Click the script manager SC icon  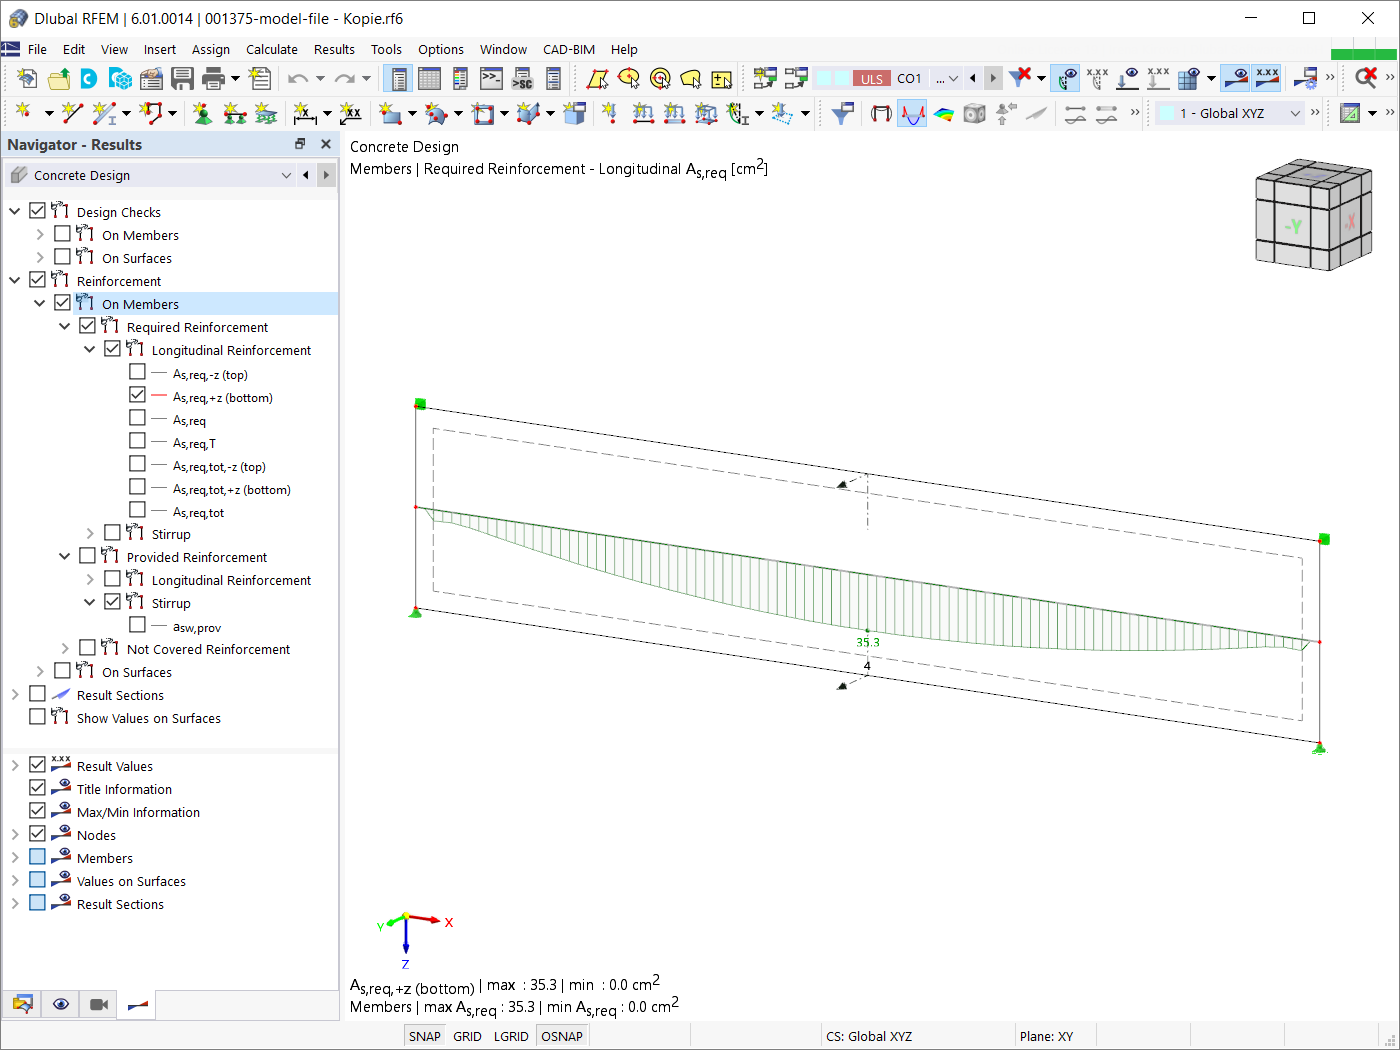(522, 78)
